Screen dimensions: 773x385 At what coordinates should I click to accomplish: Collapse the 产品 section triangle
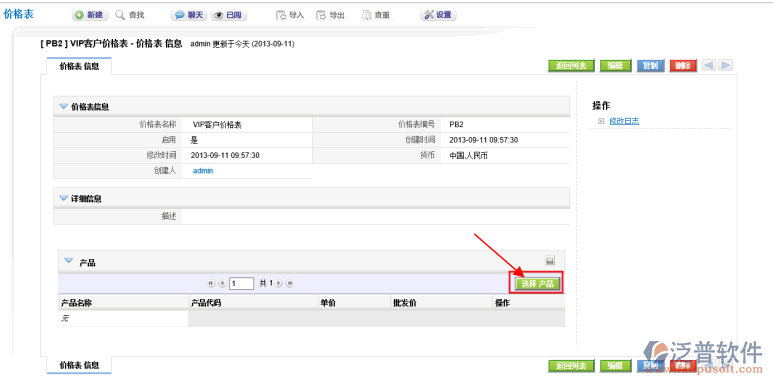pyautogui.click(x=69, y=260)
